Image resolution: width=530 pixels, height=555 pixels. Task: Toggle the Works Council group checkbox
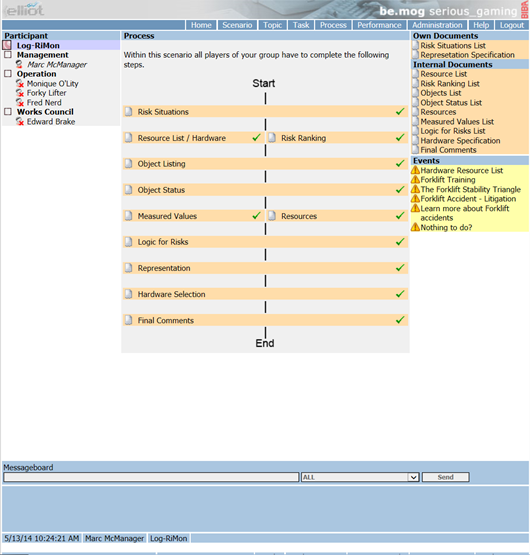pos(8,111)
